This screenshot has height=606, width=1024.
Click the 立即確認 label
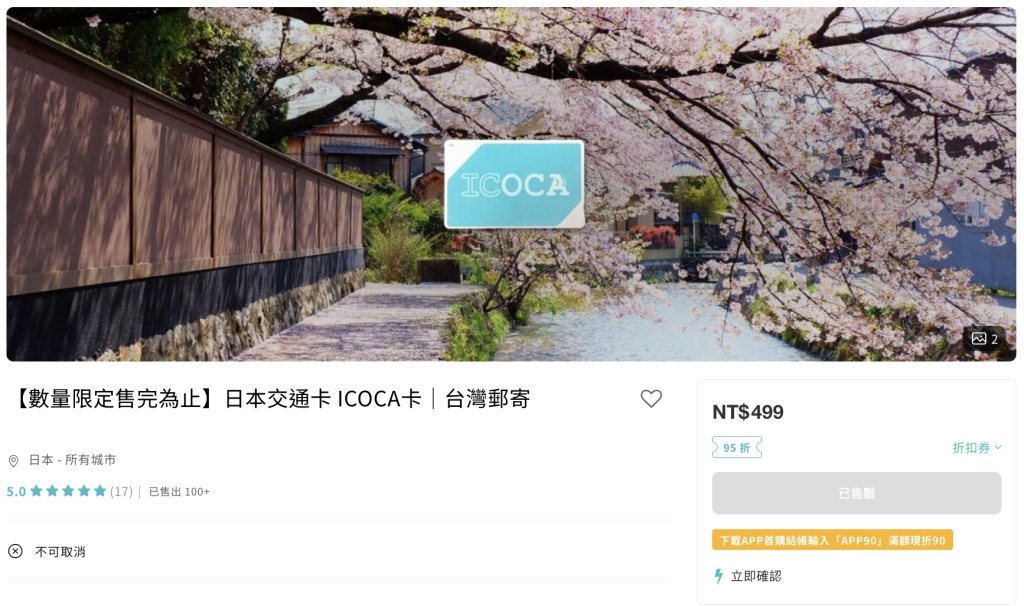tap(756, 576)
